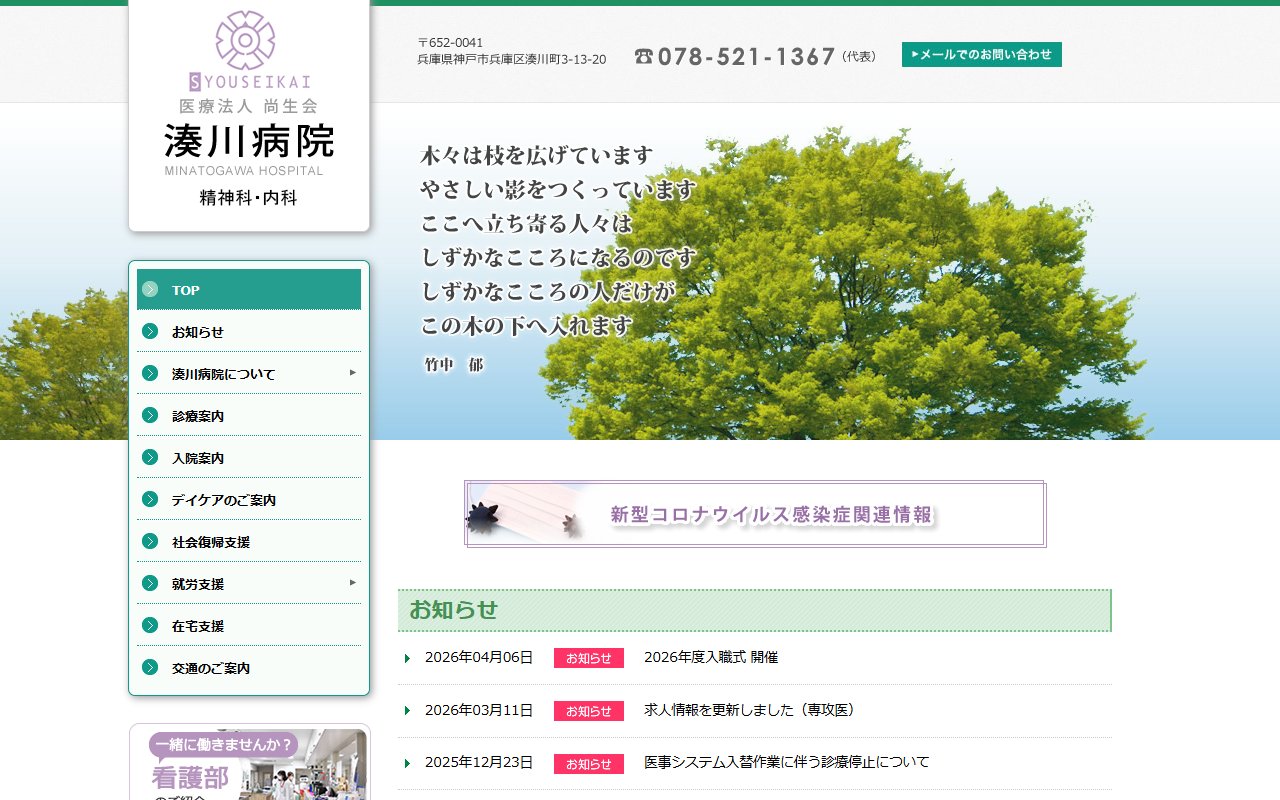Go to 診療案内 page
The height and width of the screenshot is (800, 1280).
249,415
